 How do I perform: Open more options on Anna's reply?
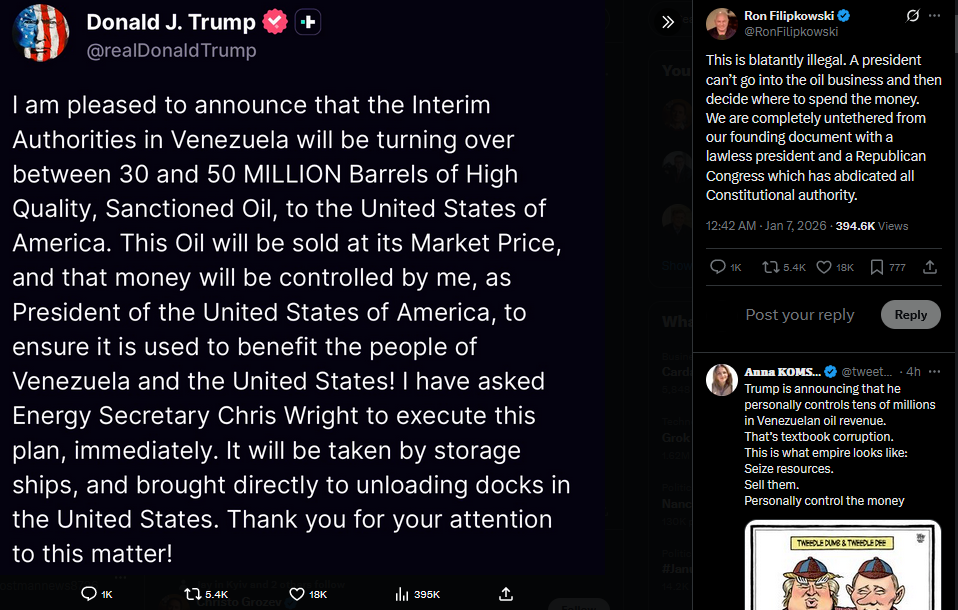pyautogui.click(x=933, y=371)
